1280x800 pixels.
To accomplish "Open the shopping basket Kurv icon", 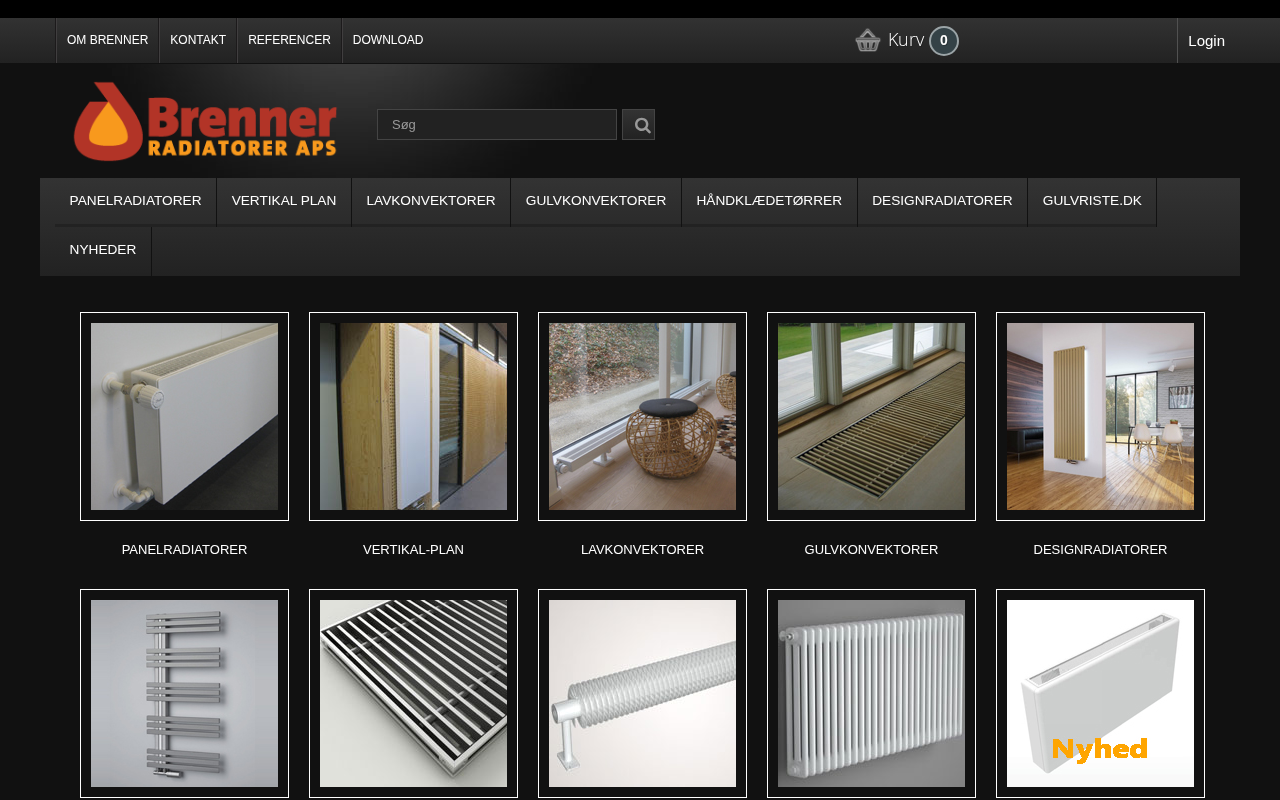I will coord(868,40).
